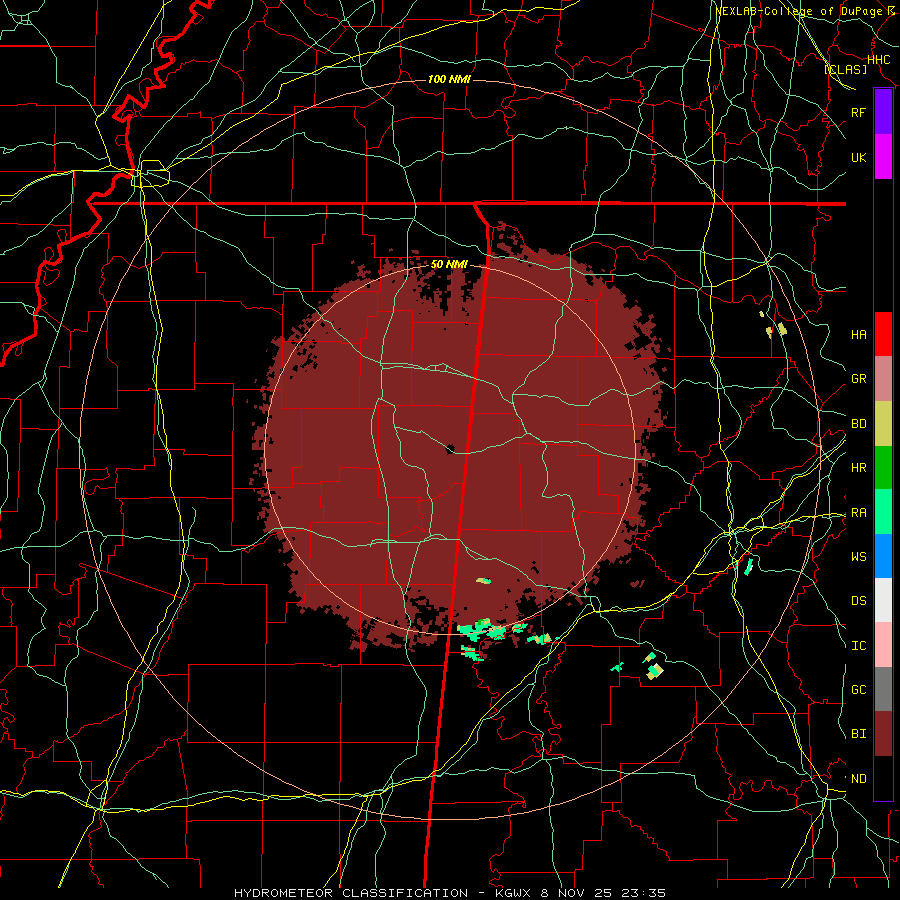Click the BD legend label
Screen dimensions: 900x900
click(x=858, y=424)
